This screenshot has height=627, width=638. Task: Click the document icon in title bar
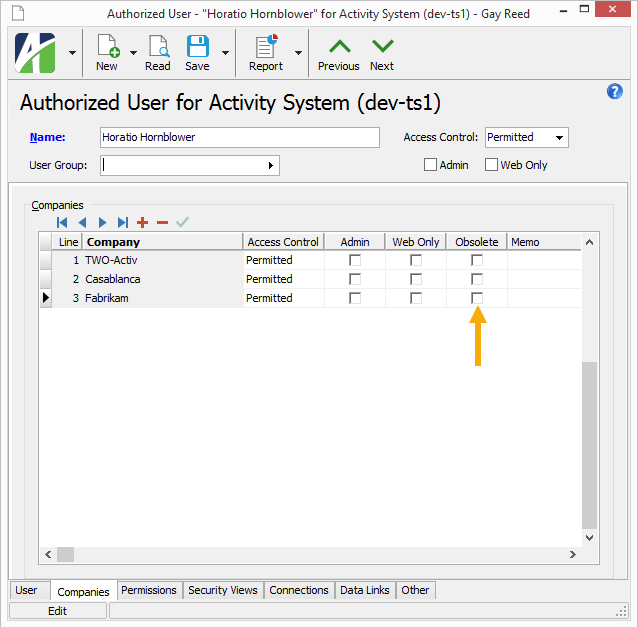tap(18, 13)
